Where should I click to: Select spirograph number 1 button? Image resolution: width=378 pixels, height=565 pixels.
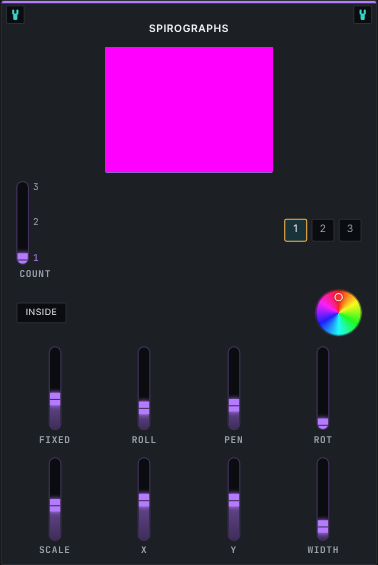pos(295,230)
